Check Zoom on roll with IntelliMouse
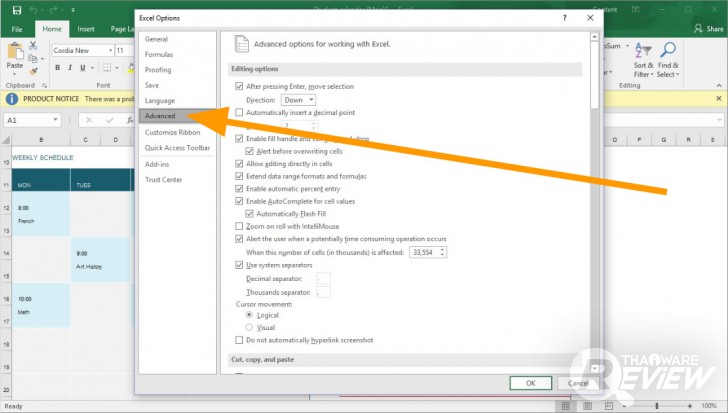Image resolution: width=728 pixels, height=413 pixels. click(x=239, y=226)
